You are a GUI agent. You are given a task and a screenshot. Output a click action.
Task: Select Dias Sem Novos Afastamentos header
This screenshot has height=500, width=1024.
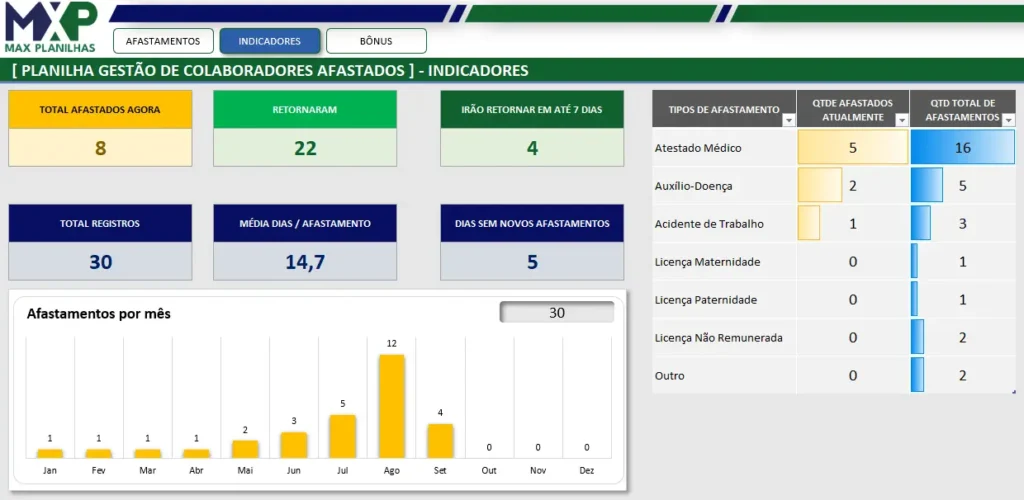[532, 223]
